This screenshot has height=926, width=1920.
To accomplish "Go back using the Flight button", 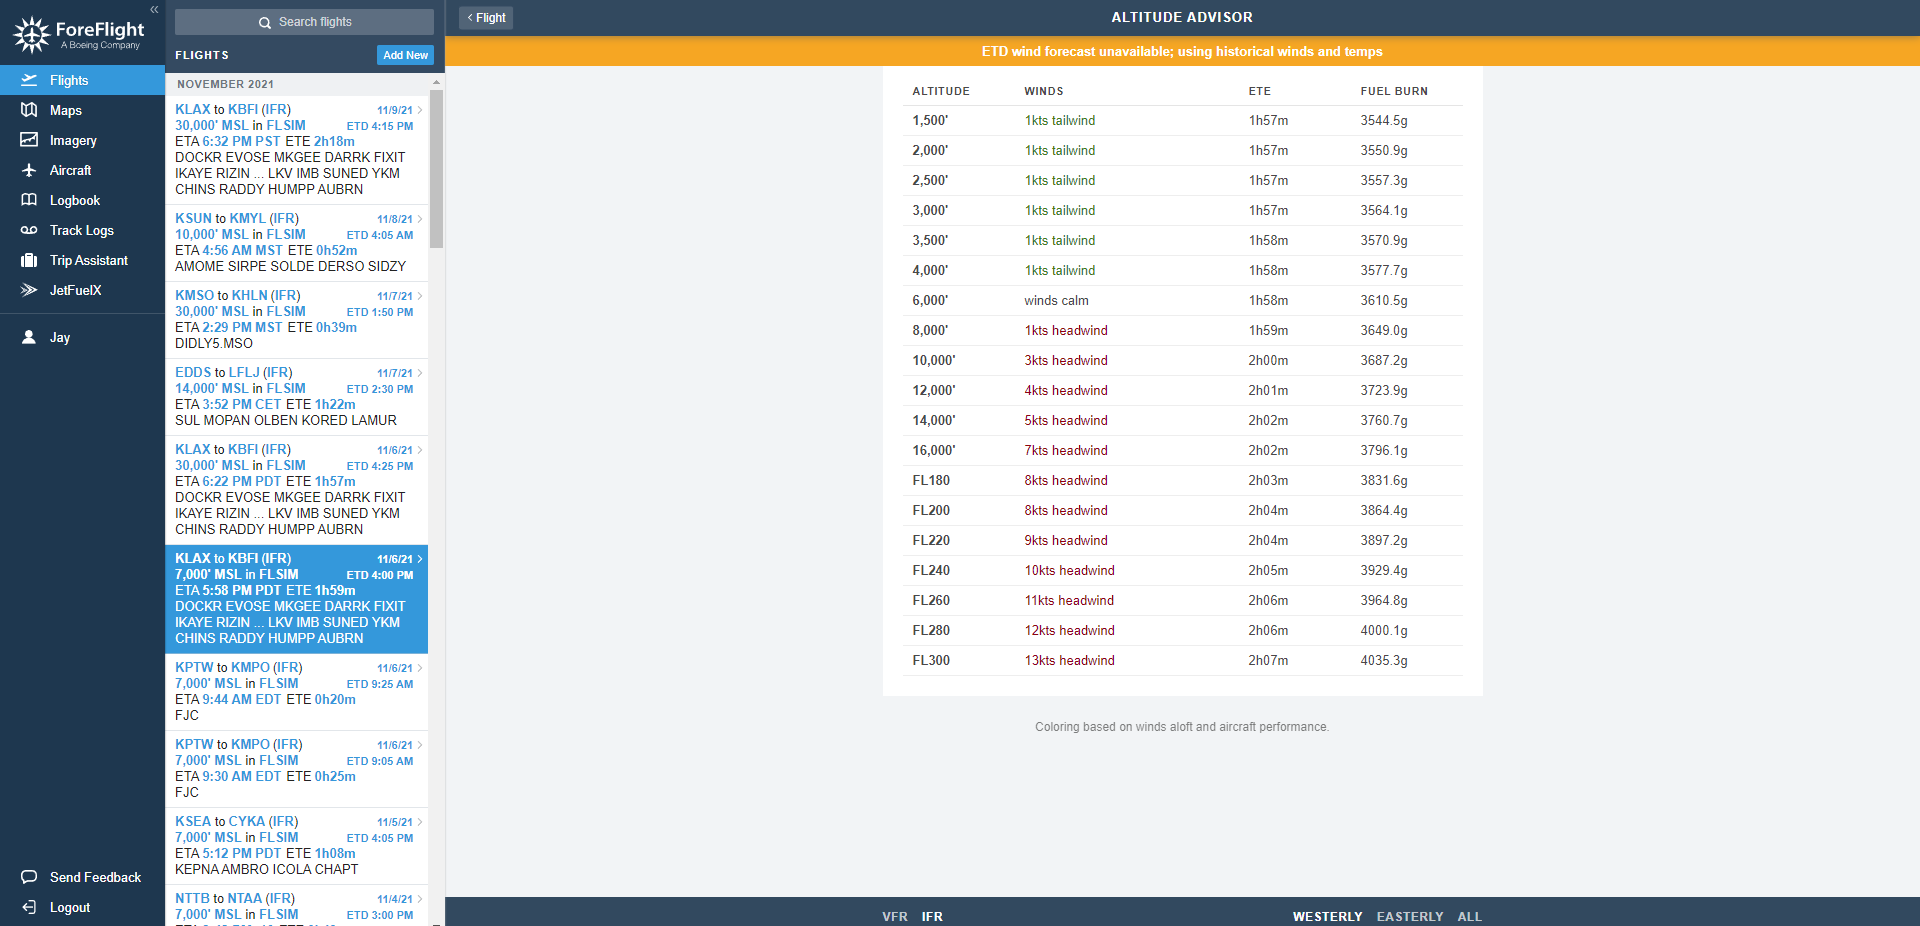I will (486, 18).
